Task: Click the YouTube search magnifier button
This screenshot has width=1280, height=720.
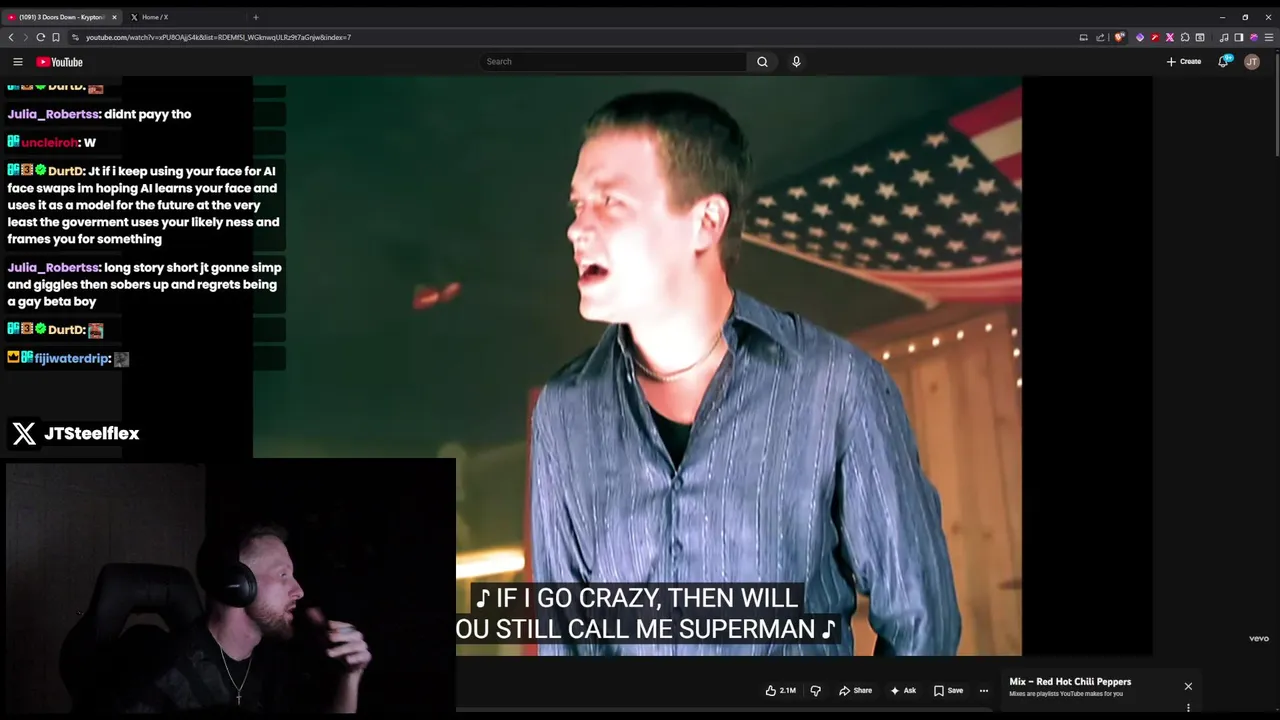Action: click(x=762, y=62)
